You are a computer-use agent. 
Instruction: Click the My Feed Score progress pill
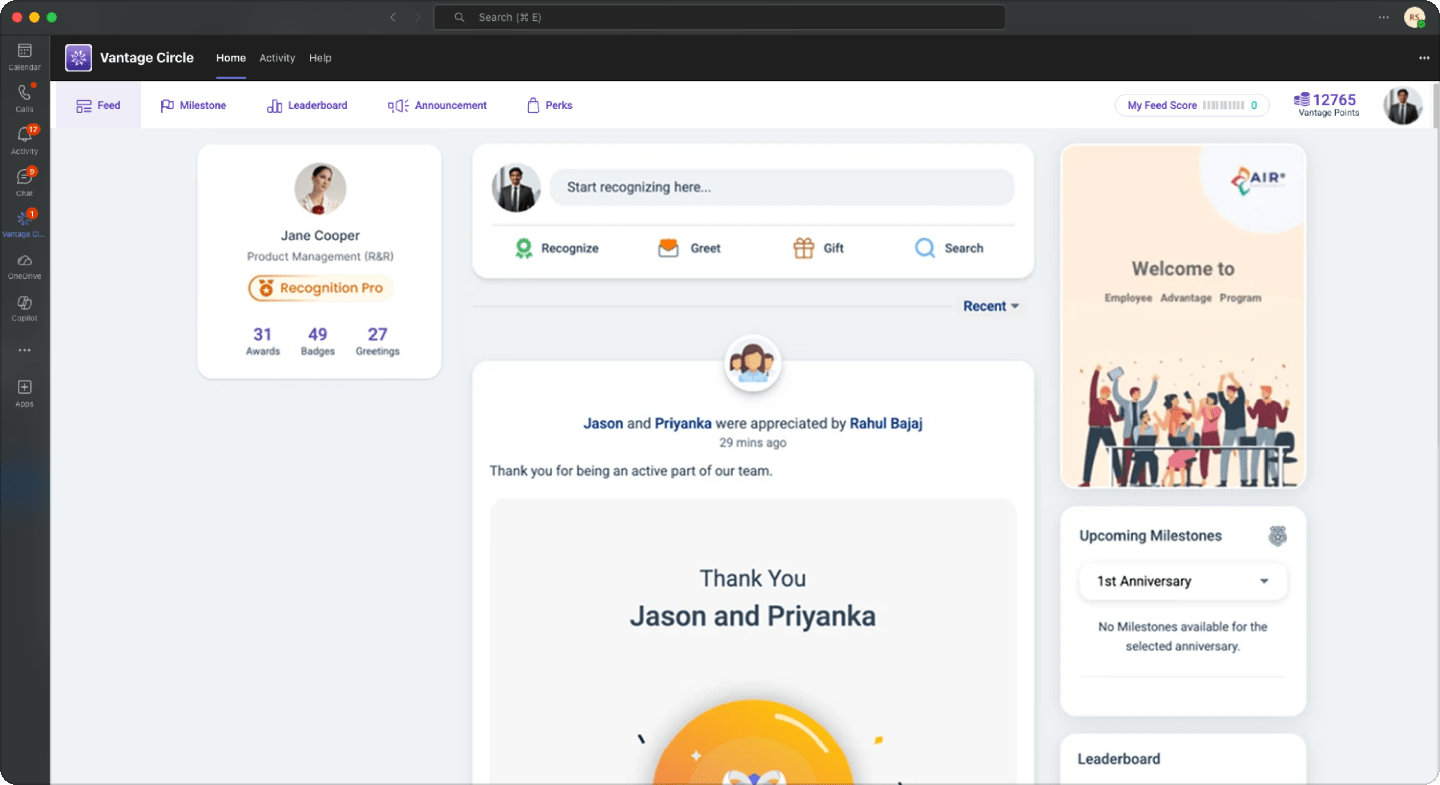(1192, 105)
